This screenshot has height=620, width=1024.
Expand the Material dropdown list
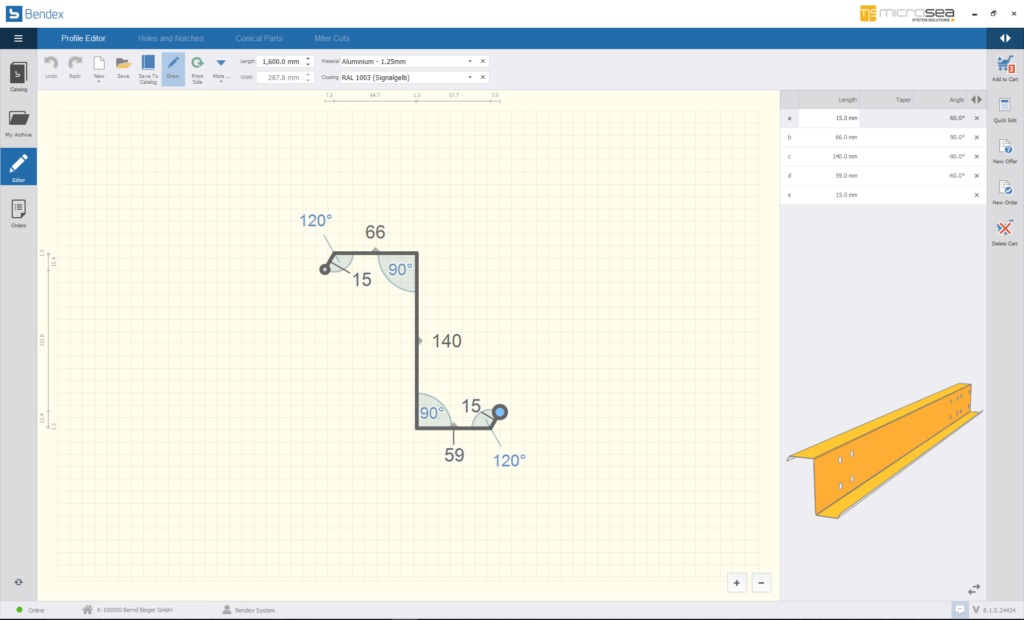pyautogui.click(x=470, y=61)
